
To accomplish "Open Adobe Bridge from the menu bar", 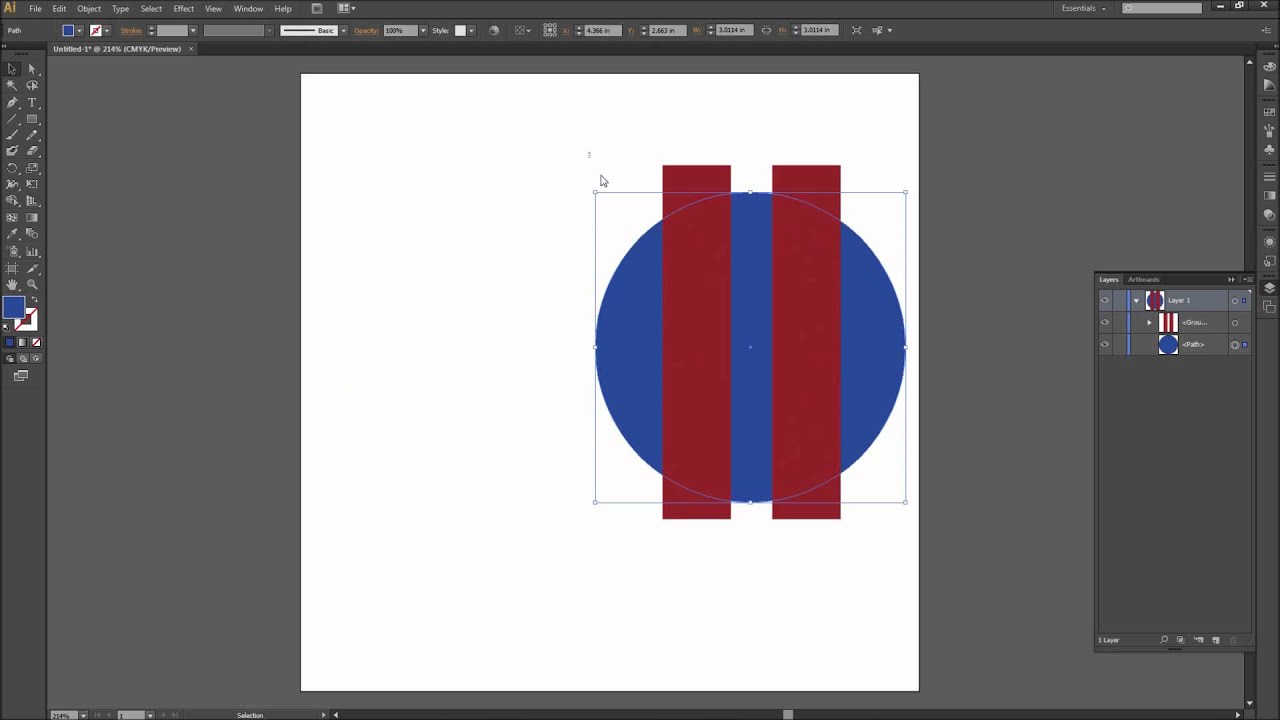I will pos(317,8).
